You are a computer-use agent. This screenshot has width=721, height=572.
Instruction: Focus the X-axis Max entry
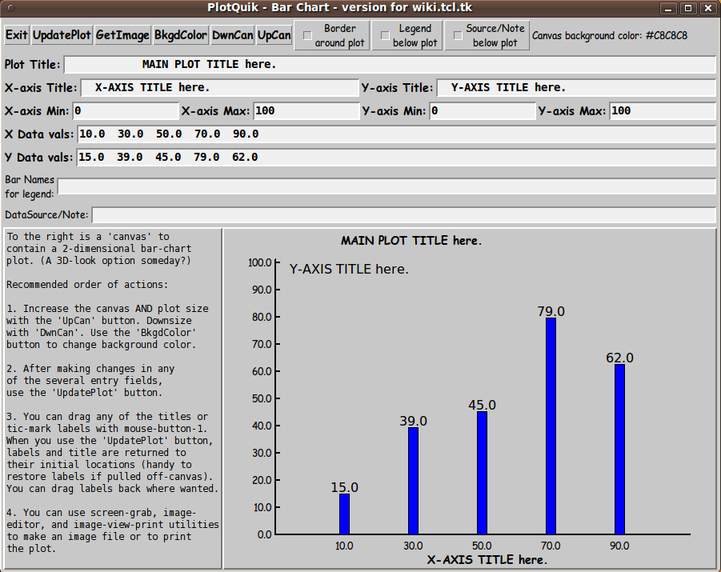(x=306, y=111)
